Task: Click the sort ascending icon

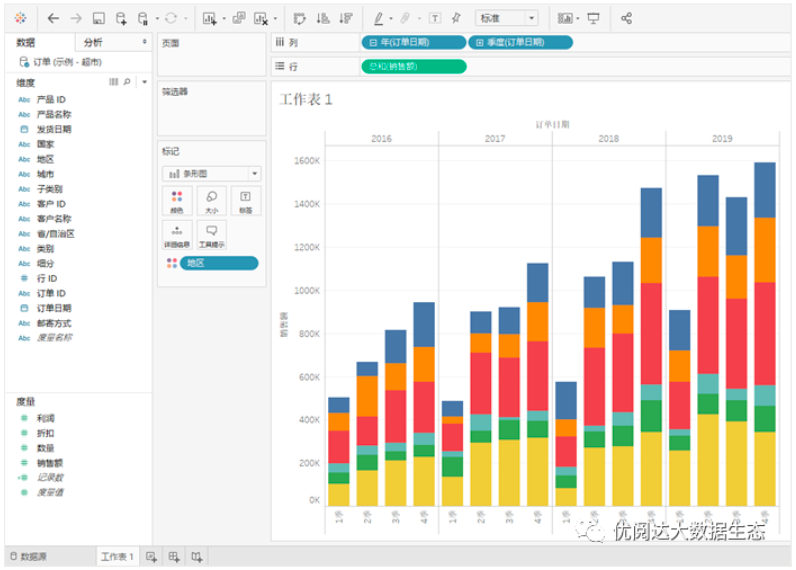Action: [322, 18]
